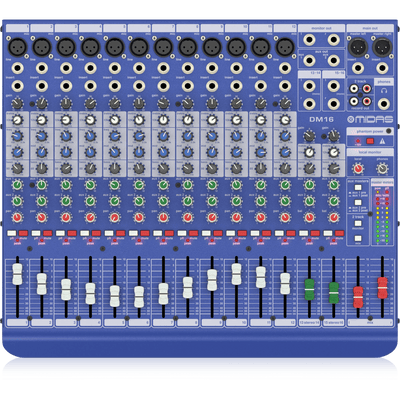
Task: Click the channel 3 line input jack
Action: (66, 69)
